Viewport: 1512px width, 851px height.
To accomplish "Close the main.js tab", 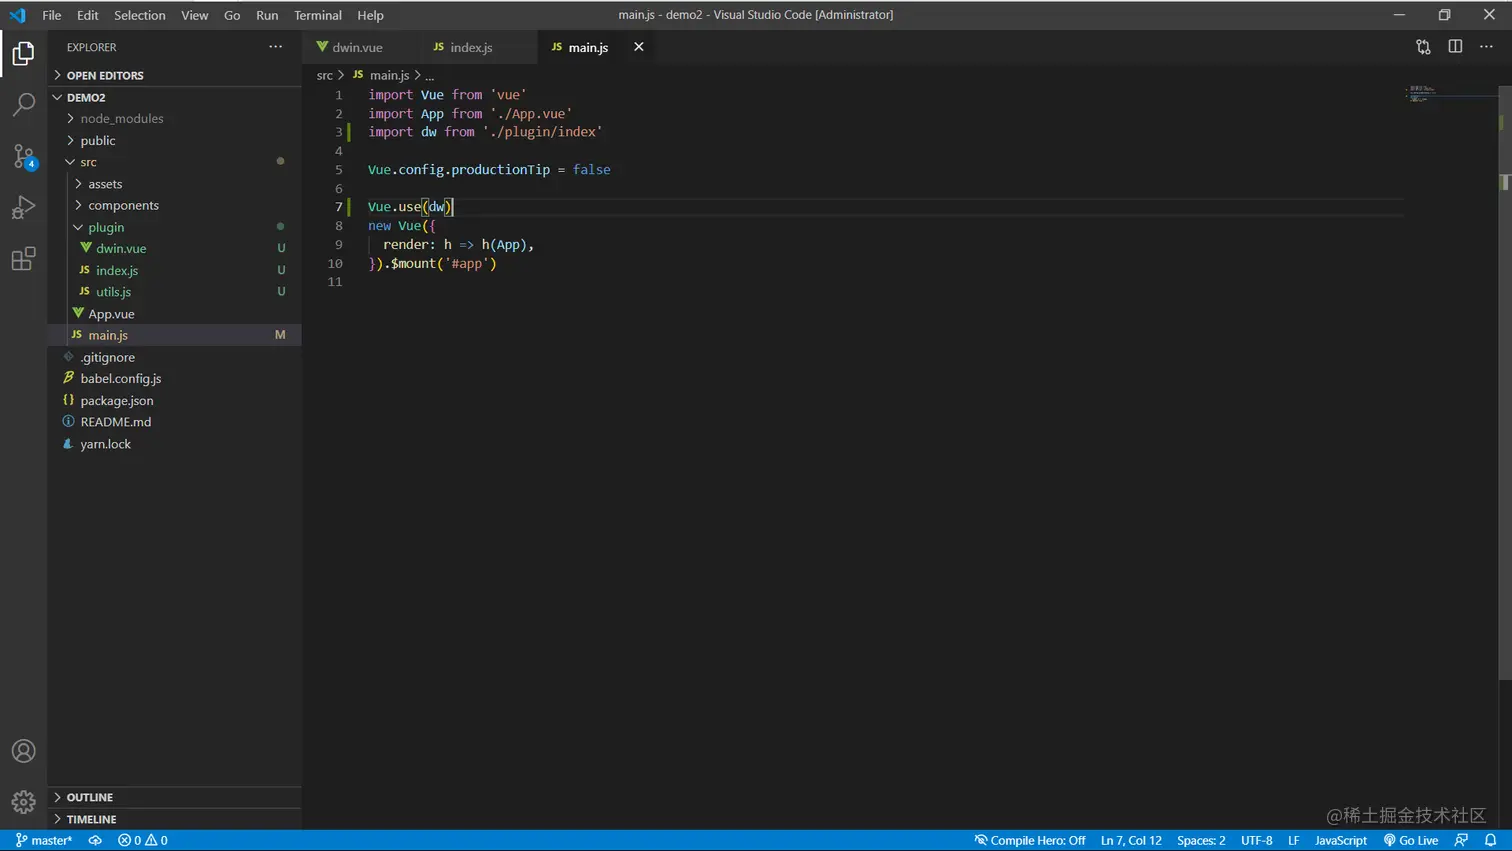I will [638, 47].
